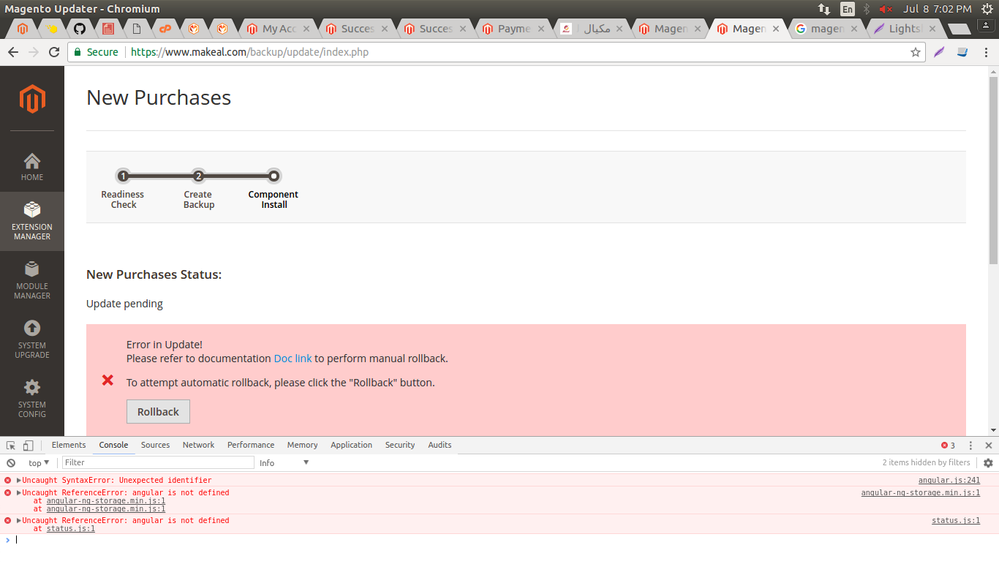
Task: Open System Upgrade in sidebar
Action: [x=32, y=340]
